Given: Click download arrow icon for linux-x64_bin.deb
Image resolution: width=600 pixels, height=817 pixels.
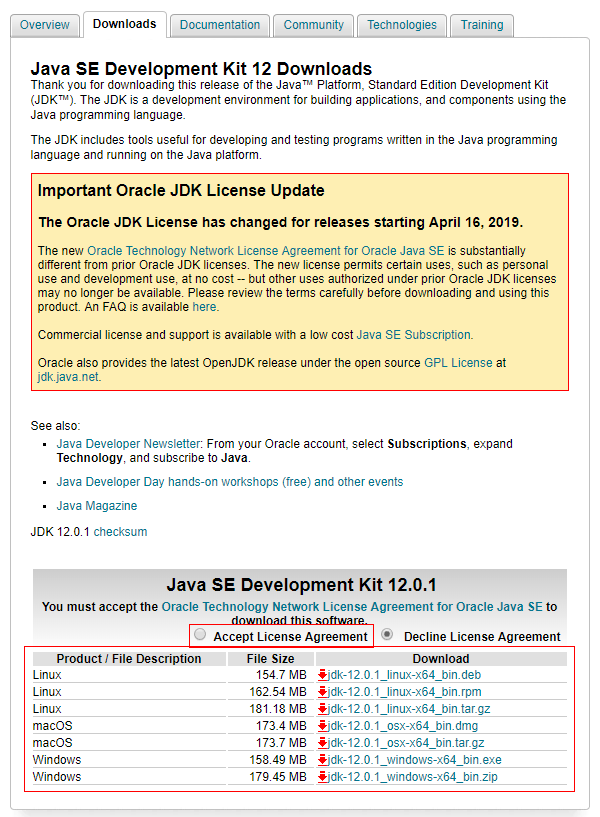Looking at the screenshot, I should tap(322, 675).
